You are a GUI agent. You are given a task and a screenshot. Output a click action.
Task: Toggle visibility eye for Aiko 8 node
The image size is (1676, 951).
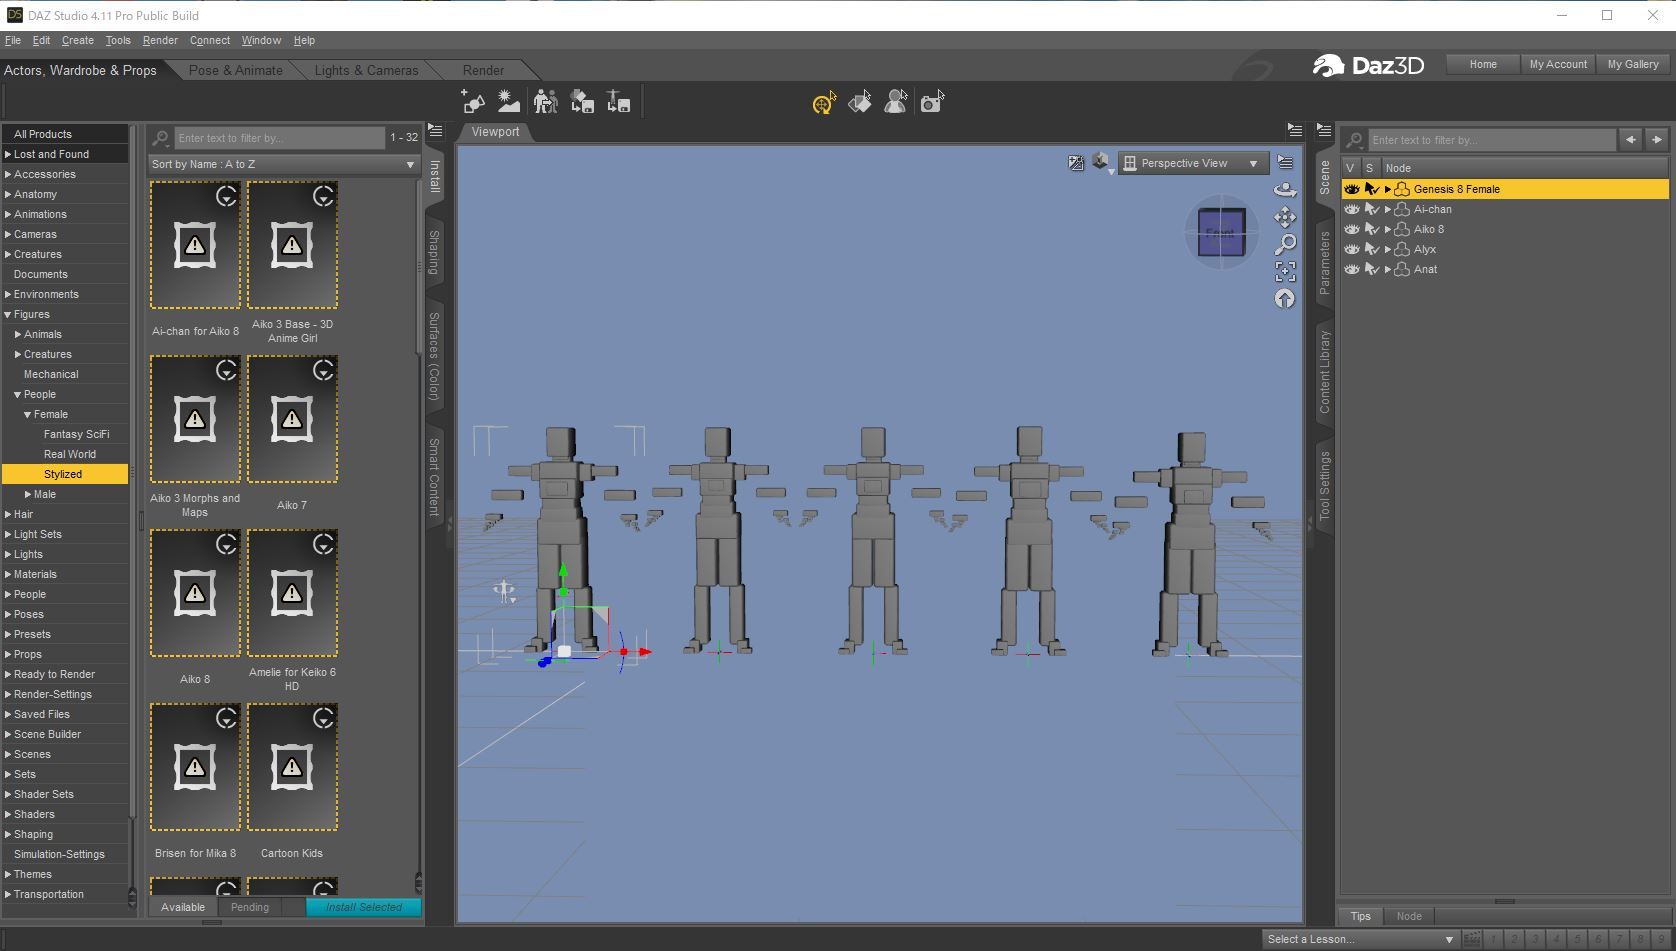click(1351, 229)
